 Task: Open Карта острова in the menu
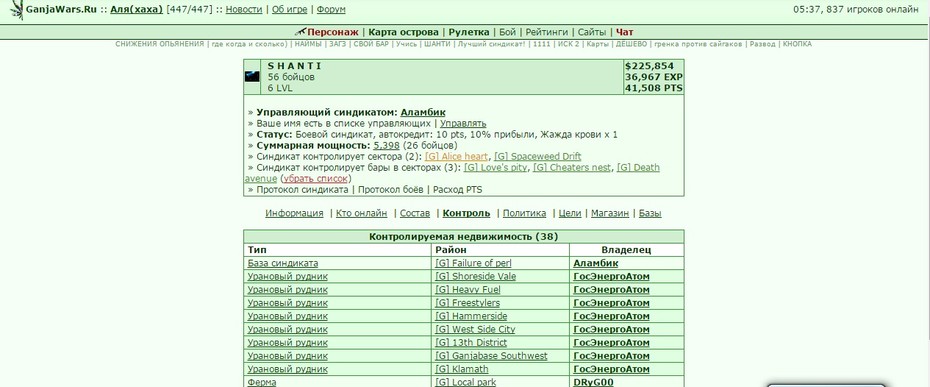(x=403, y=32)
